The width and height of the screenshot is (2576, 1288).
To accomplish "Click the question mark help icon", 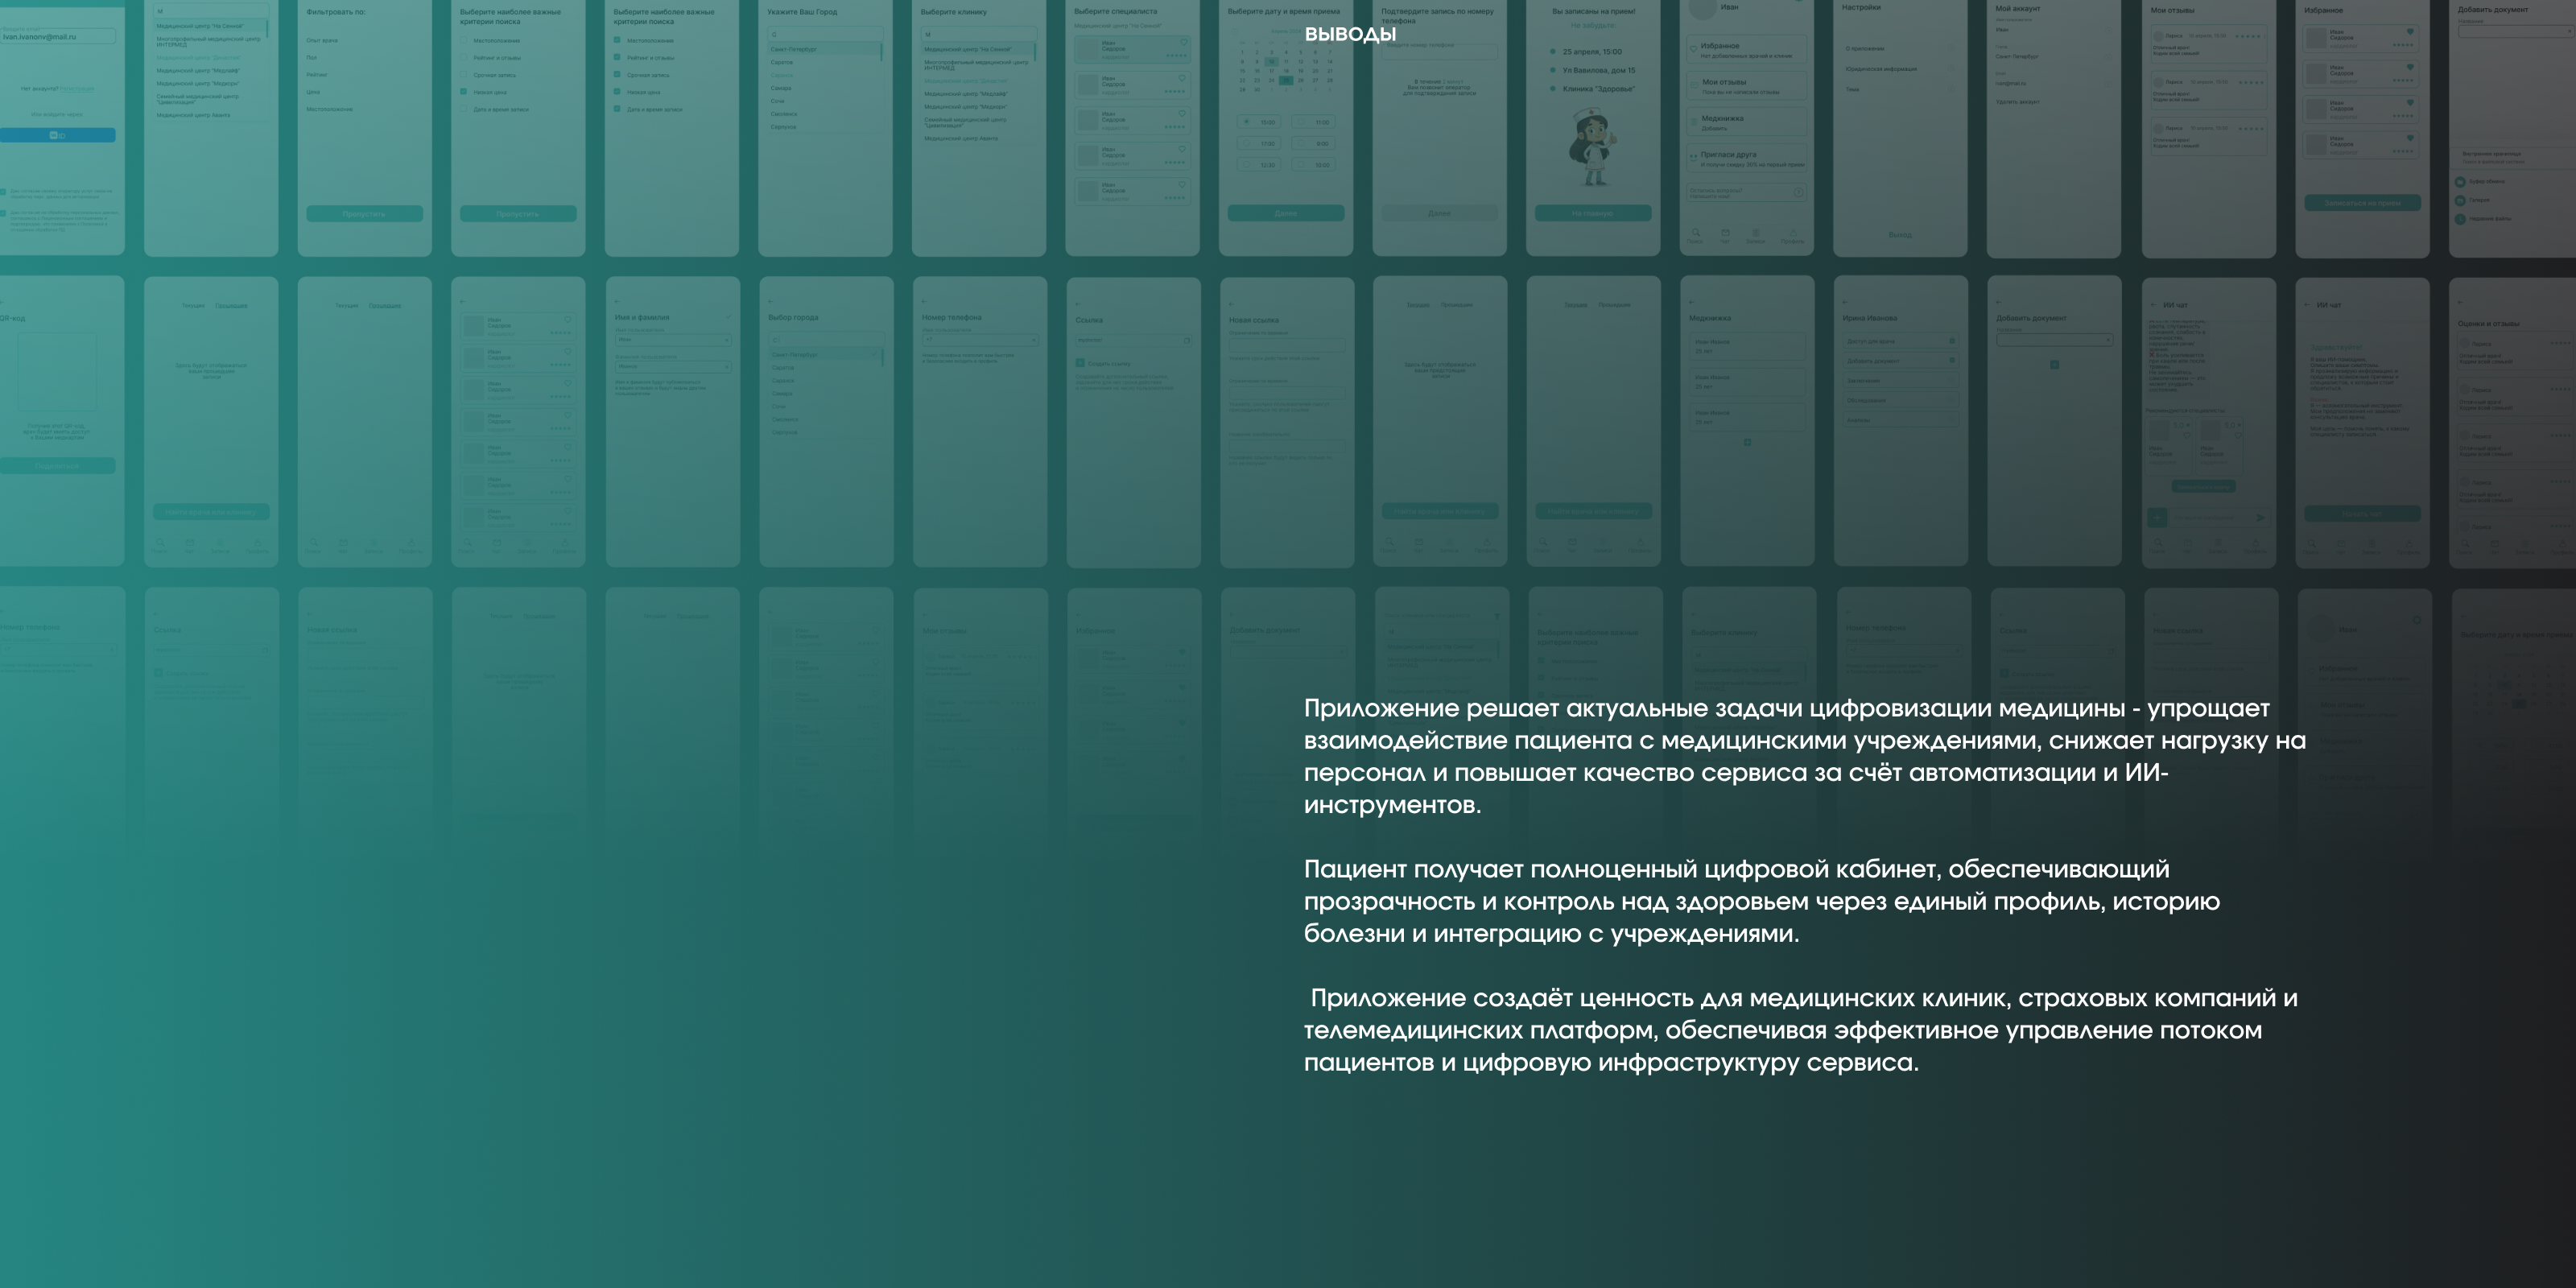I will click(1798, 192).
